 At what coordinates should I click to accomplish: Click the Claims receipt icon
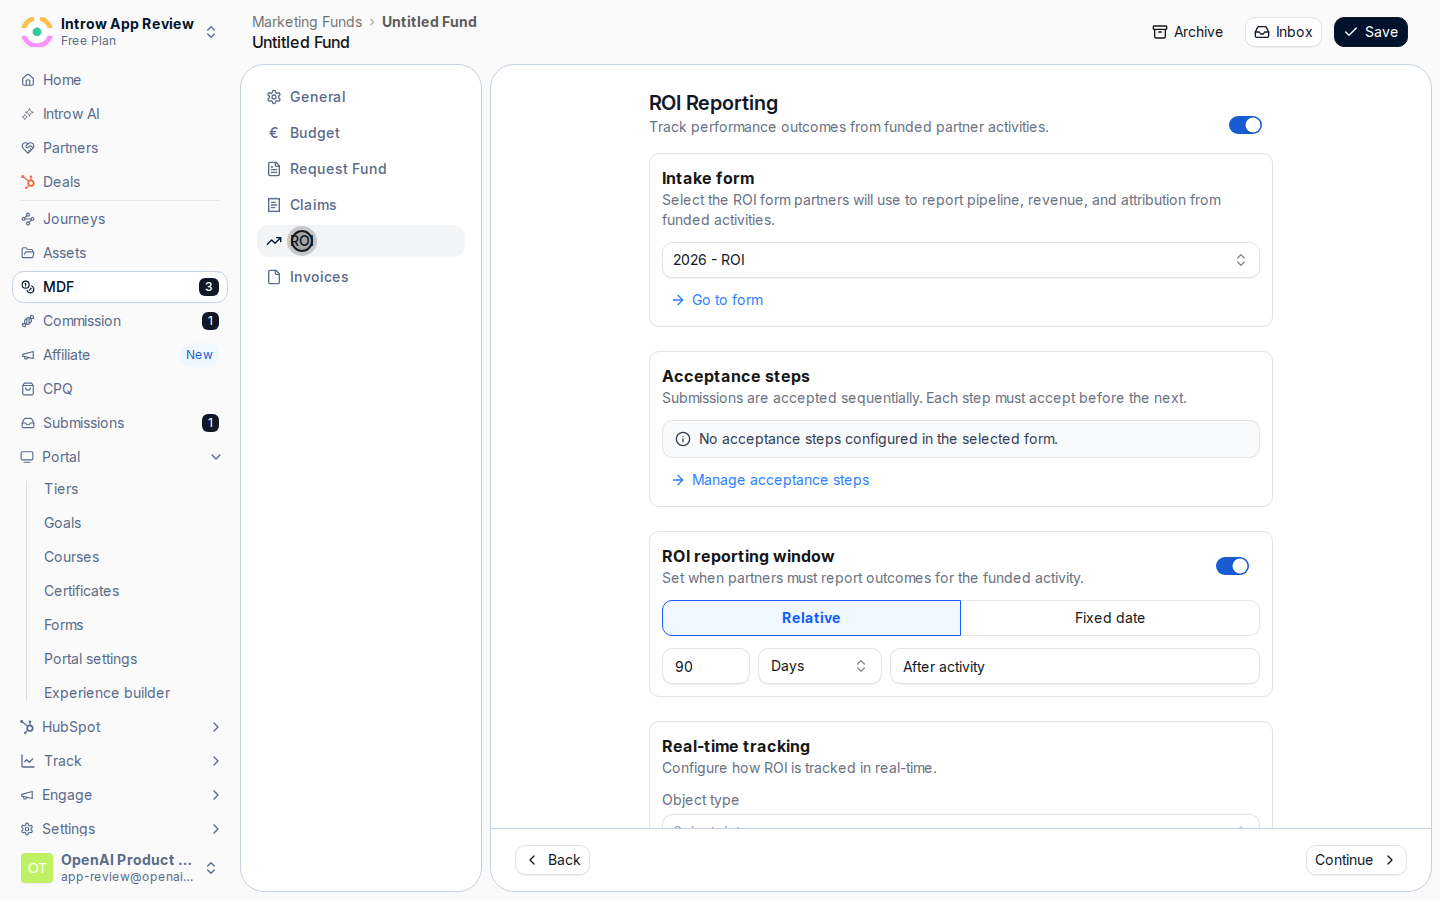pos(274,205)
